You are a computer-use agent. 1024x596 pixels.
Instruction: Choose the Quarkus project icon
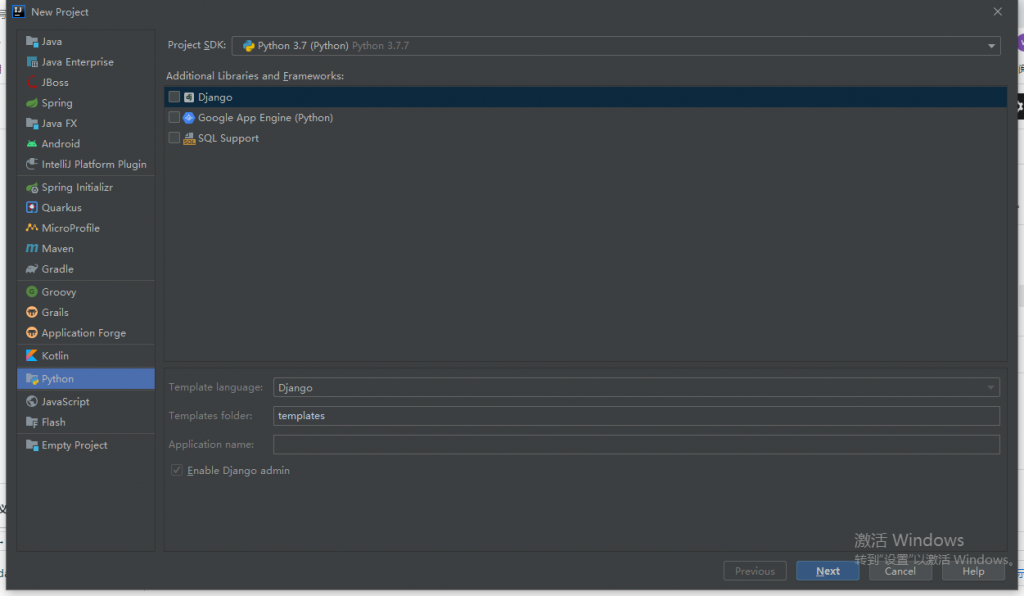[31, 208]
